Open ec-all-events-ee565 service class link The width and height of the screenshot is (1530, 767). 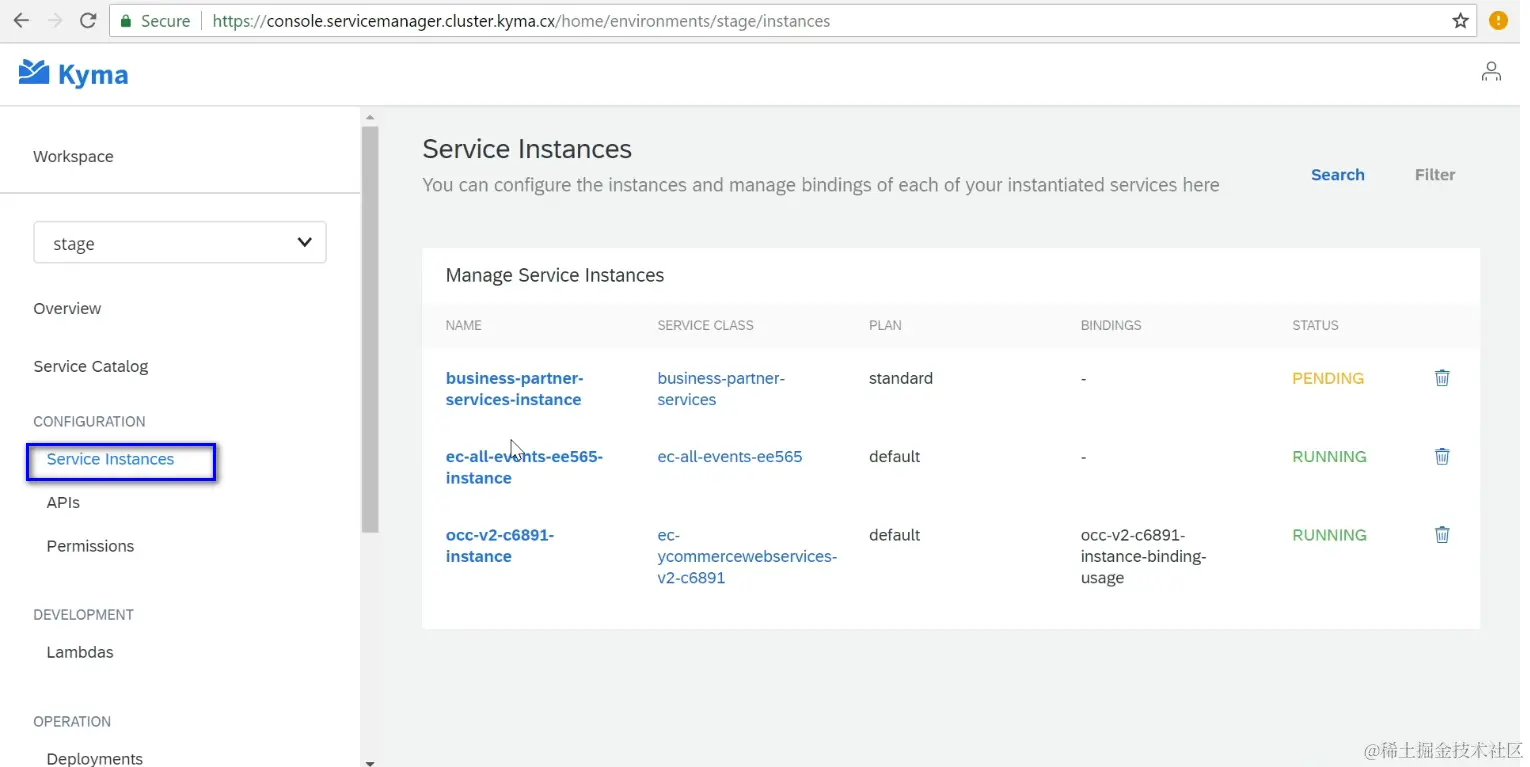pyautogui.click(x=730, y=457)
